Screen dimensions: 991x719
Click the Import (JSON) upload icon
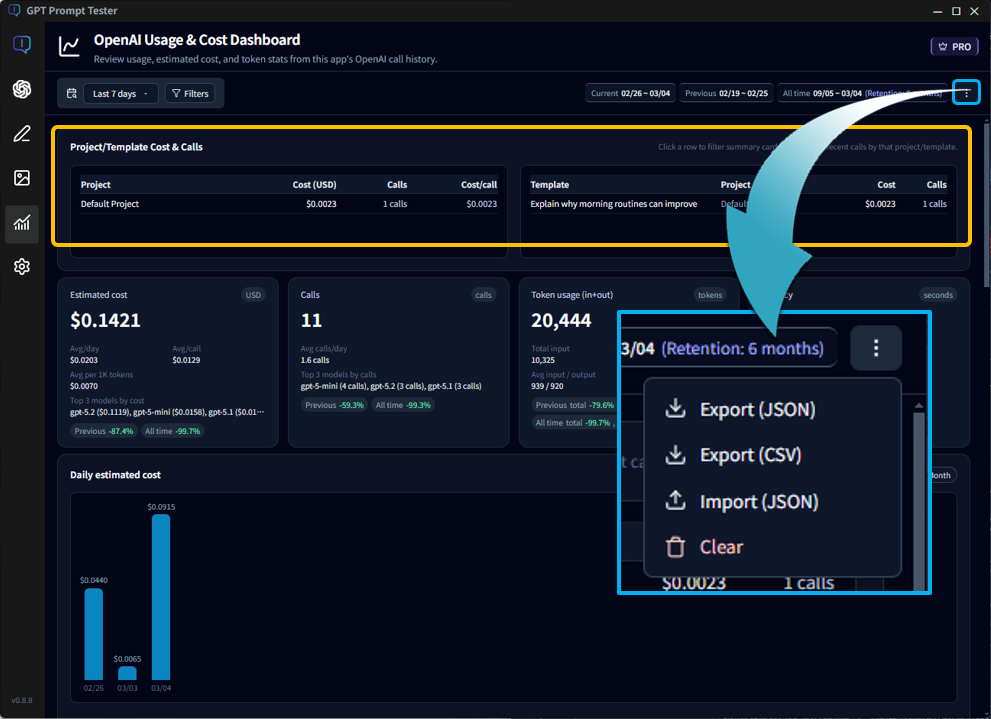[675, 501]
